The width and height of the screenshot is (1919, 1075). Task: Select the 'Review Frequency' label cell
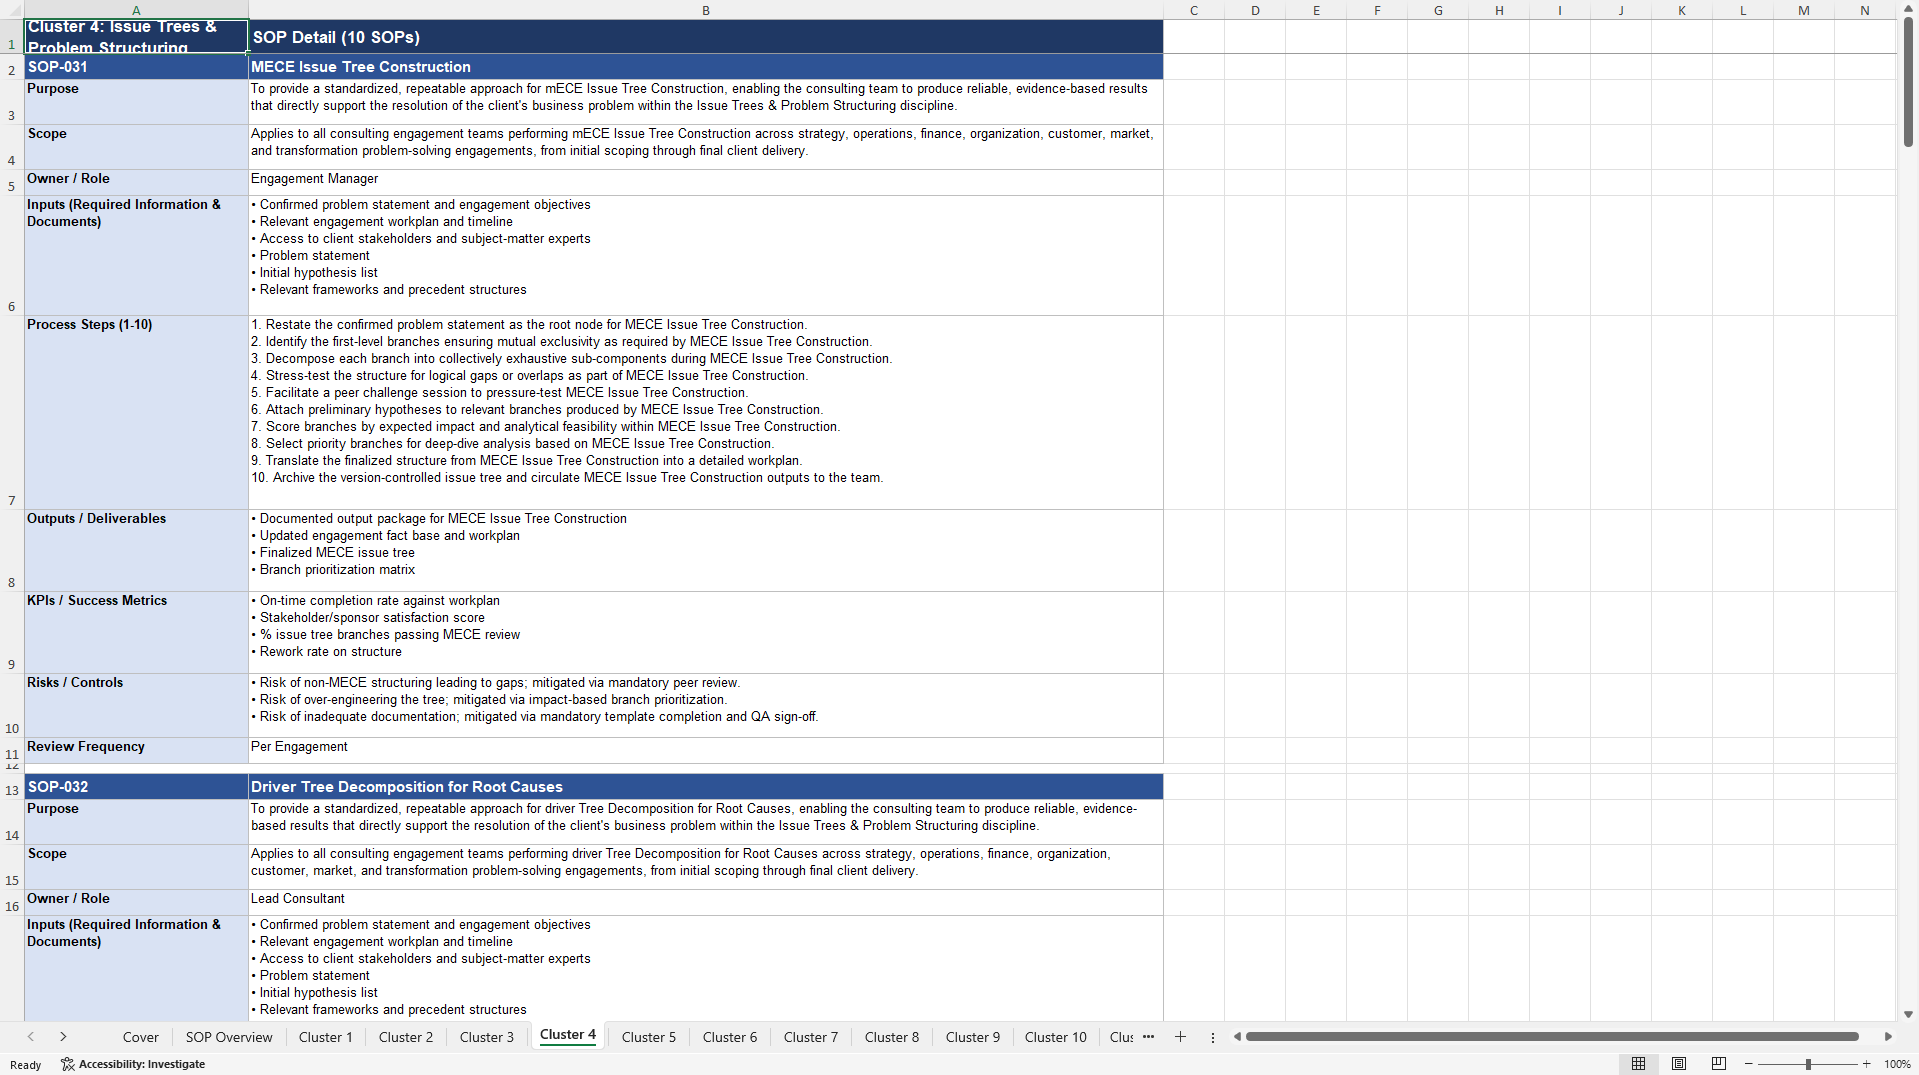click(136, 751)
